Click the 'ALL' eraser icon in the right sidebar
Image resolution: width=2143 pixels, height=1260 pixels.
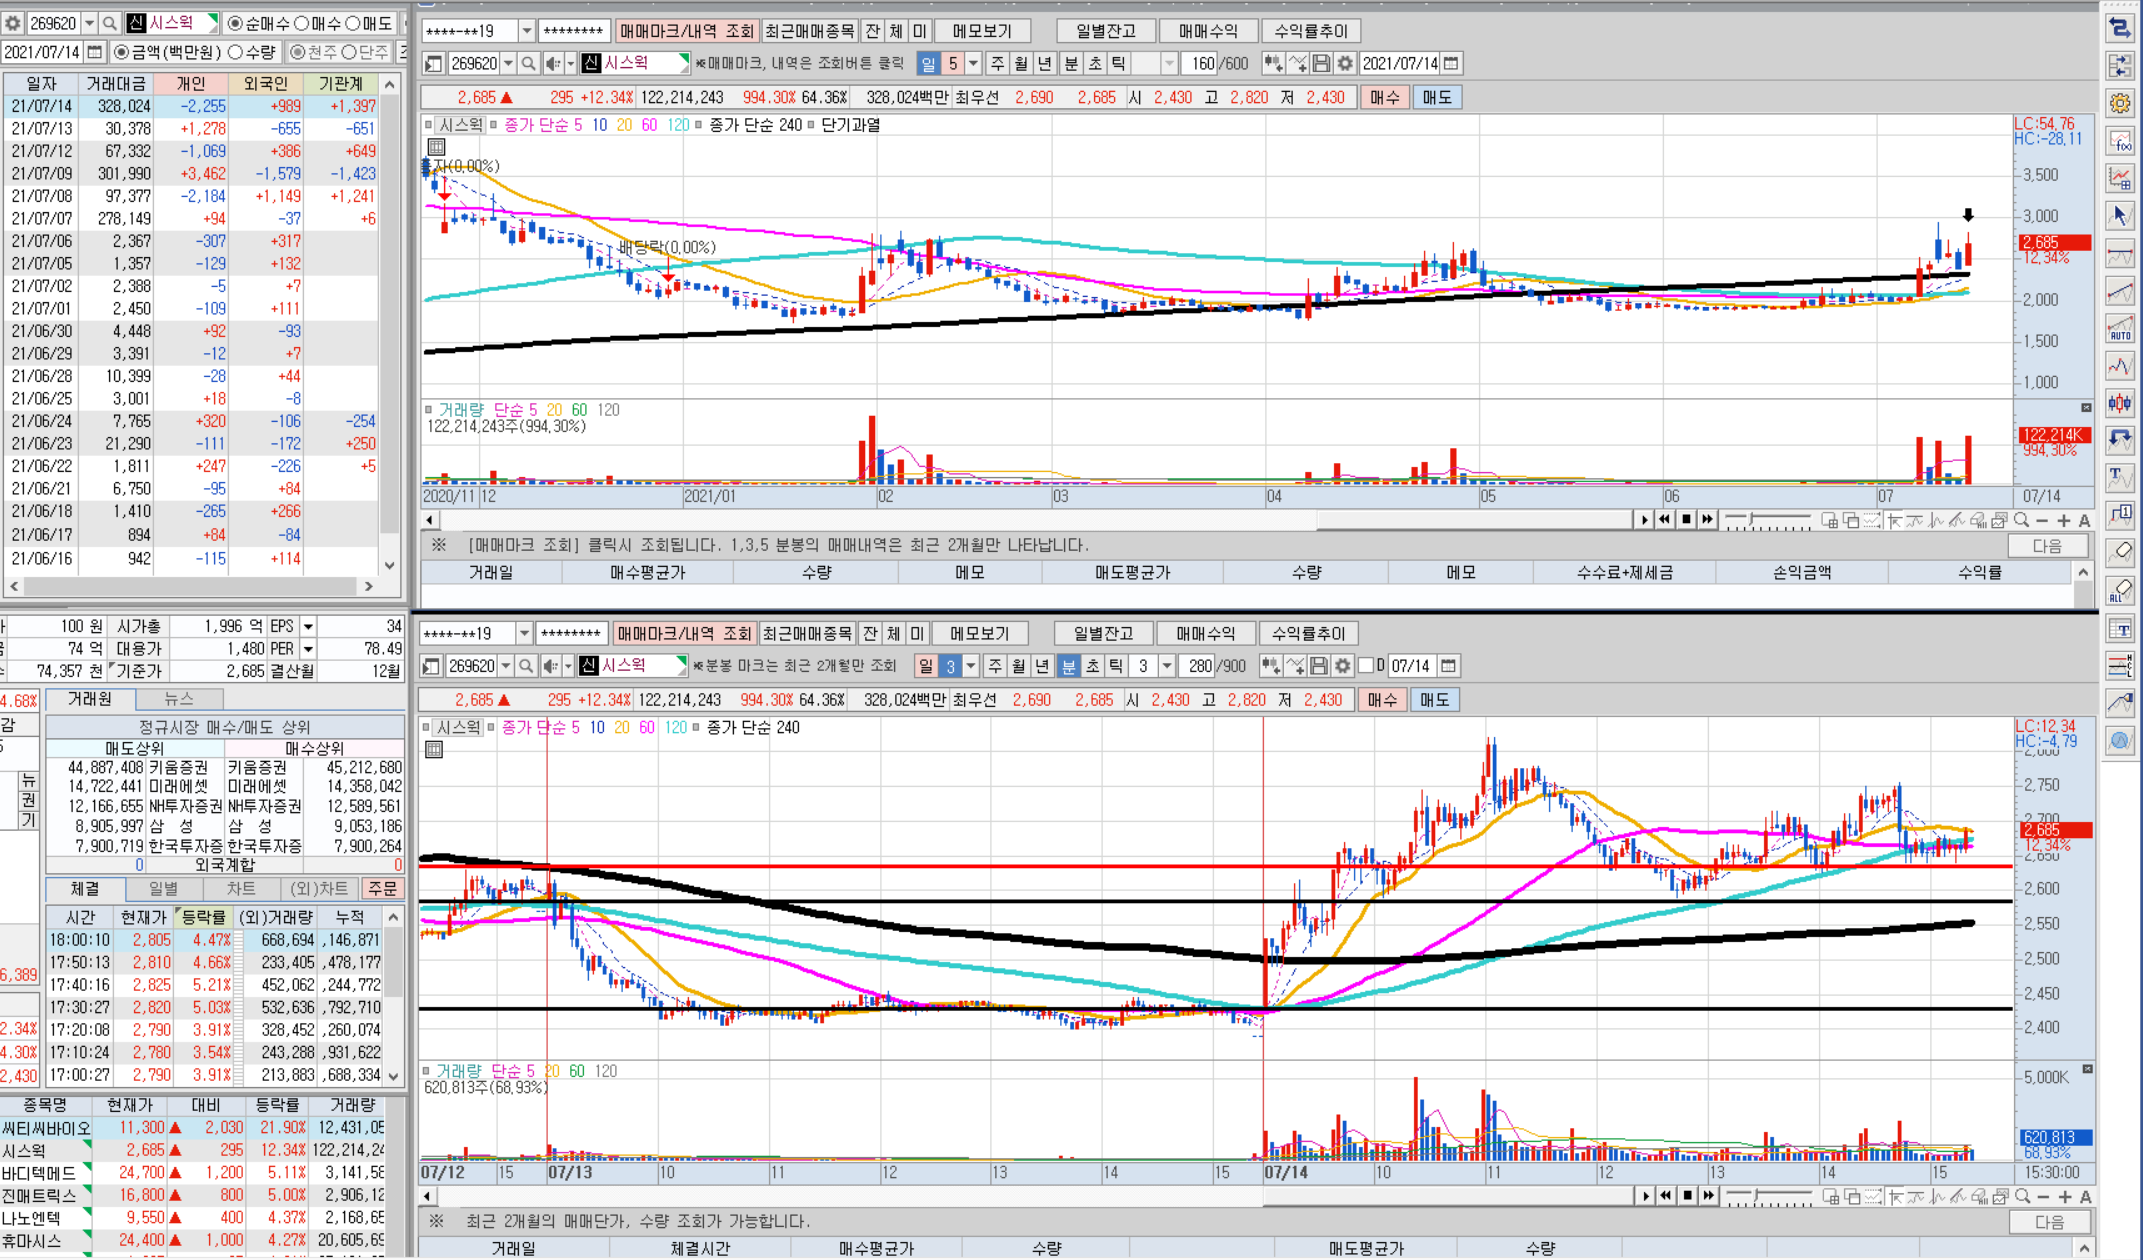click(x=2119, y=591)
